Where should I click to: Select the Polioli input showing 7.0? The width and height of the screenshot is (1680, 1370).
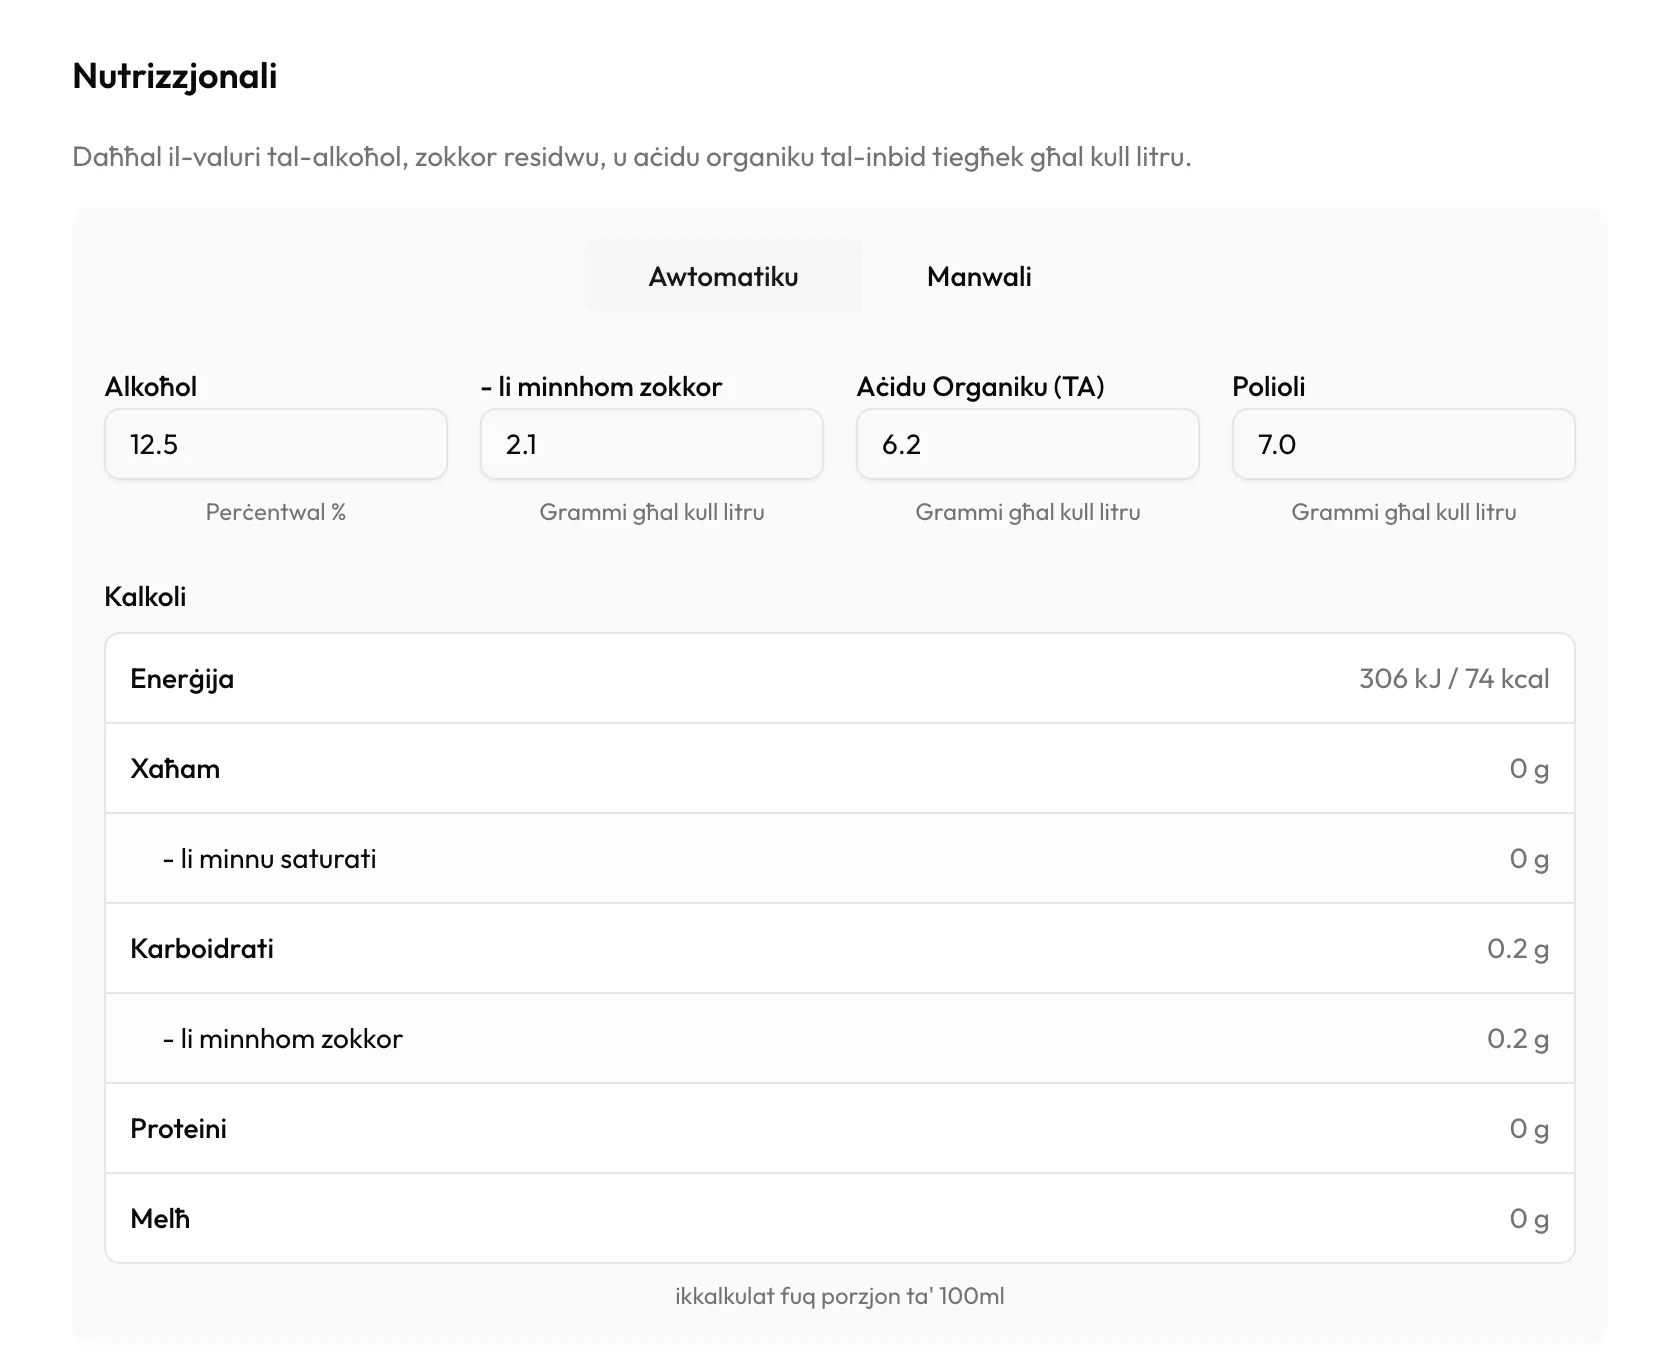pos(1404,444)
